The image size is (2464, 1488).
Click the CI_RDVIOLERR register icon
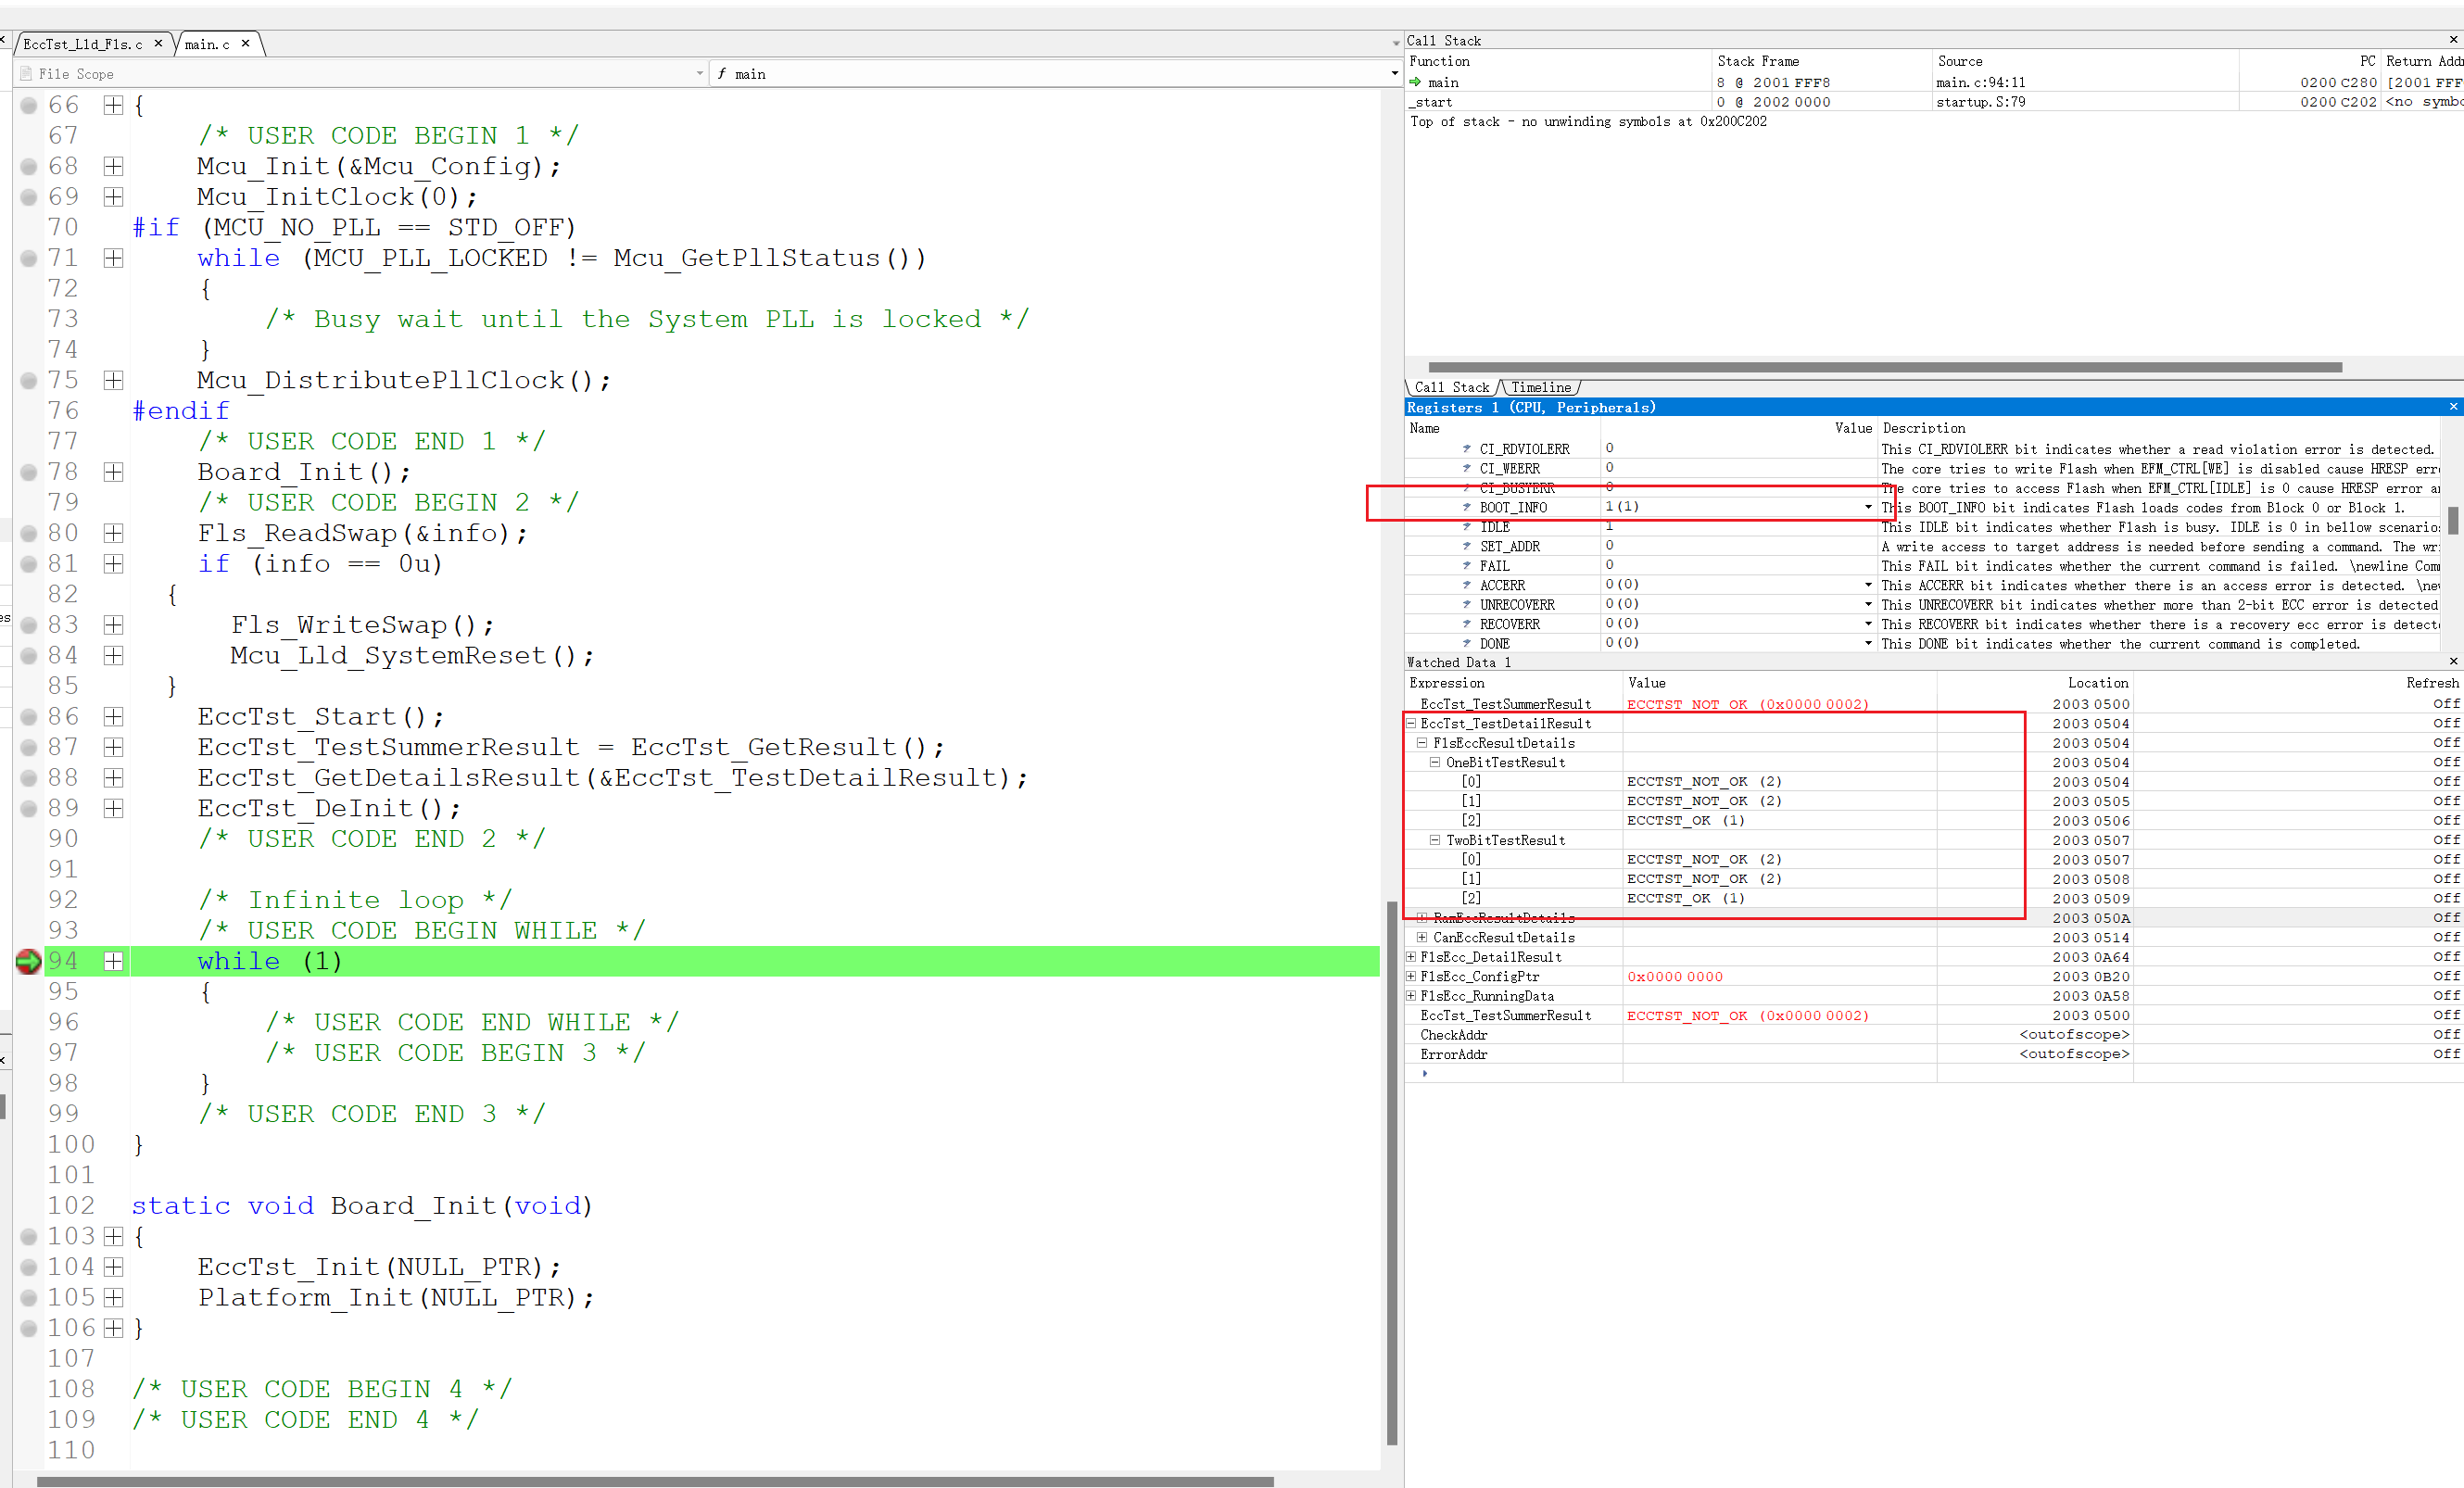click(1467, 449)
